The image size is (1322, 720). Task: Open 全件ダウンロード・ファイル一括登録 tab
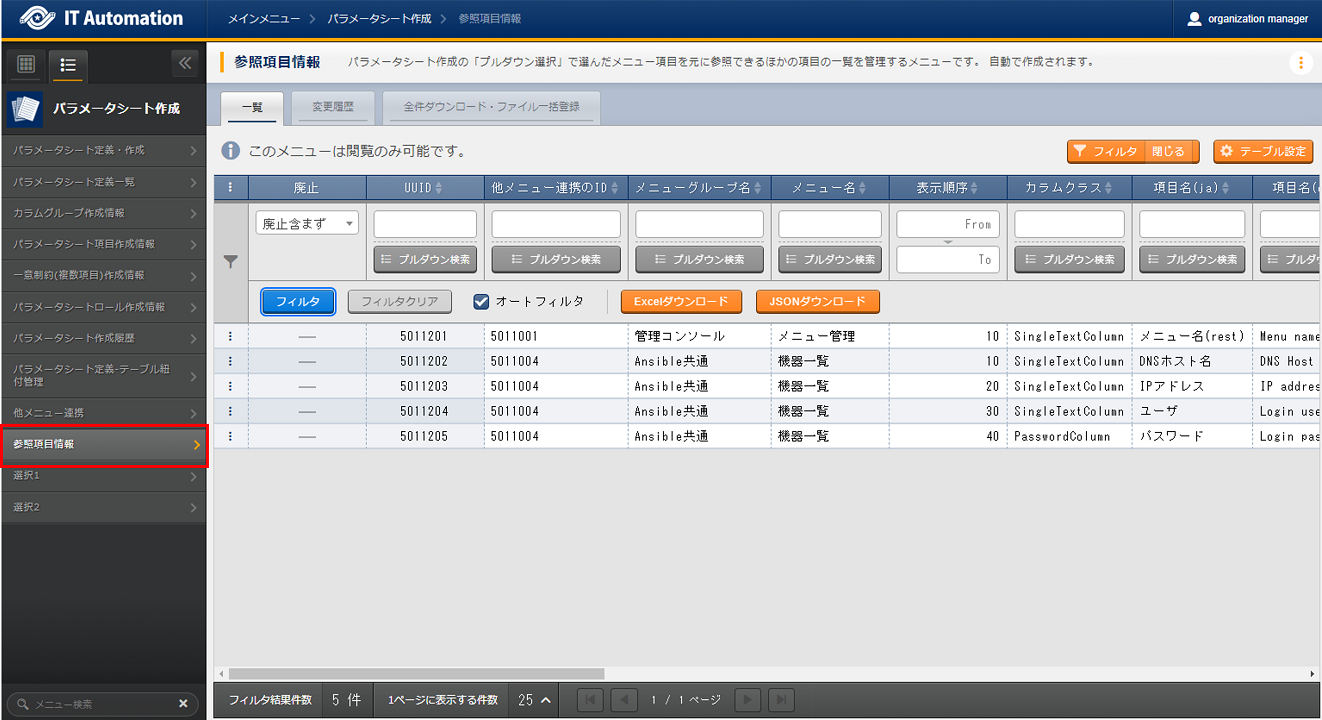[x=491, y=106]
